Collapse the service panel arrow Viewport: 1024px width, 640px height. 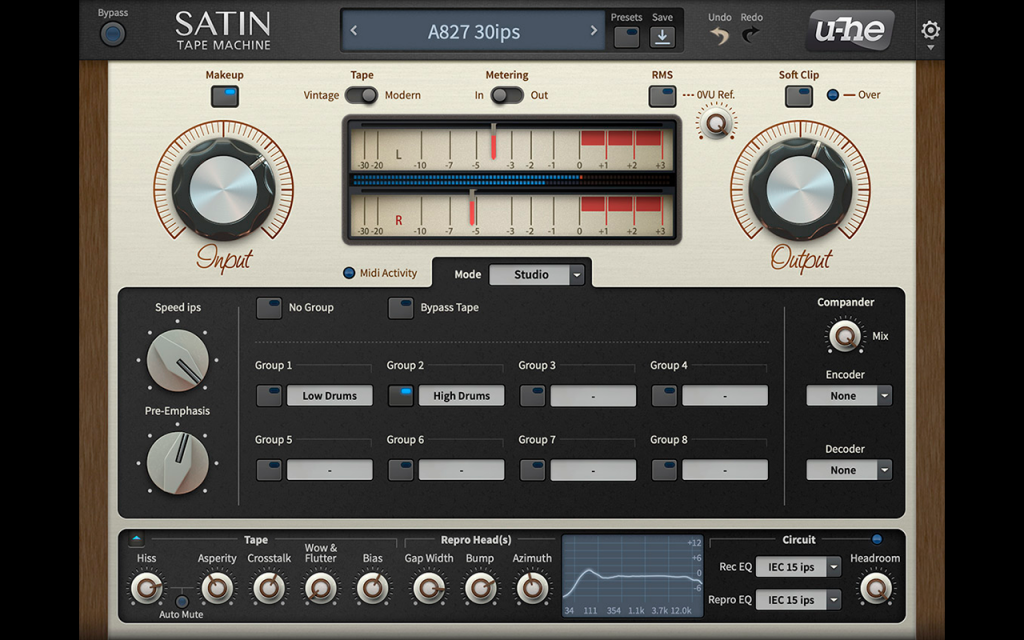[x=136, y=539]
